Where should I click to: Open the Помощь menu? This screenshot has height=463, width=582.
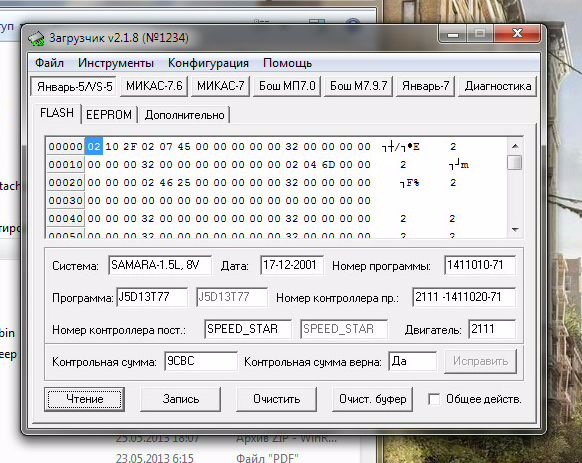[x=288, y=63]
